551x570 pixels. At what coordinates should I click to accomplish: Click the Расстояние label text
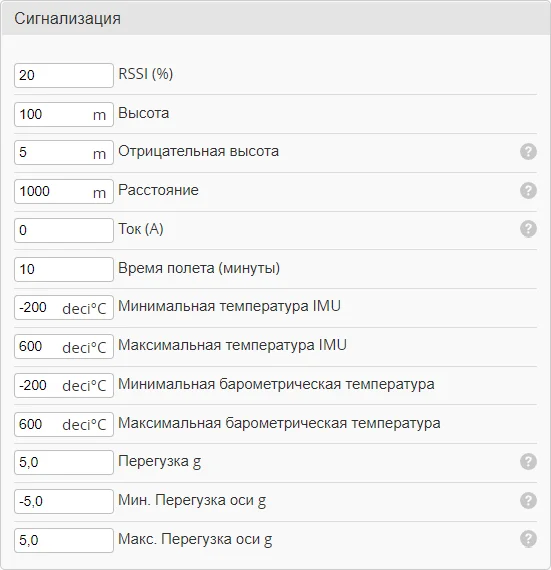click(158, 190)
